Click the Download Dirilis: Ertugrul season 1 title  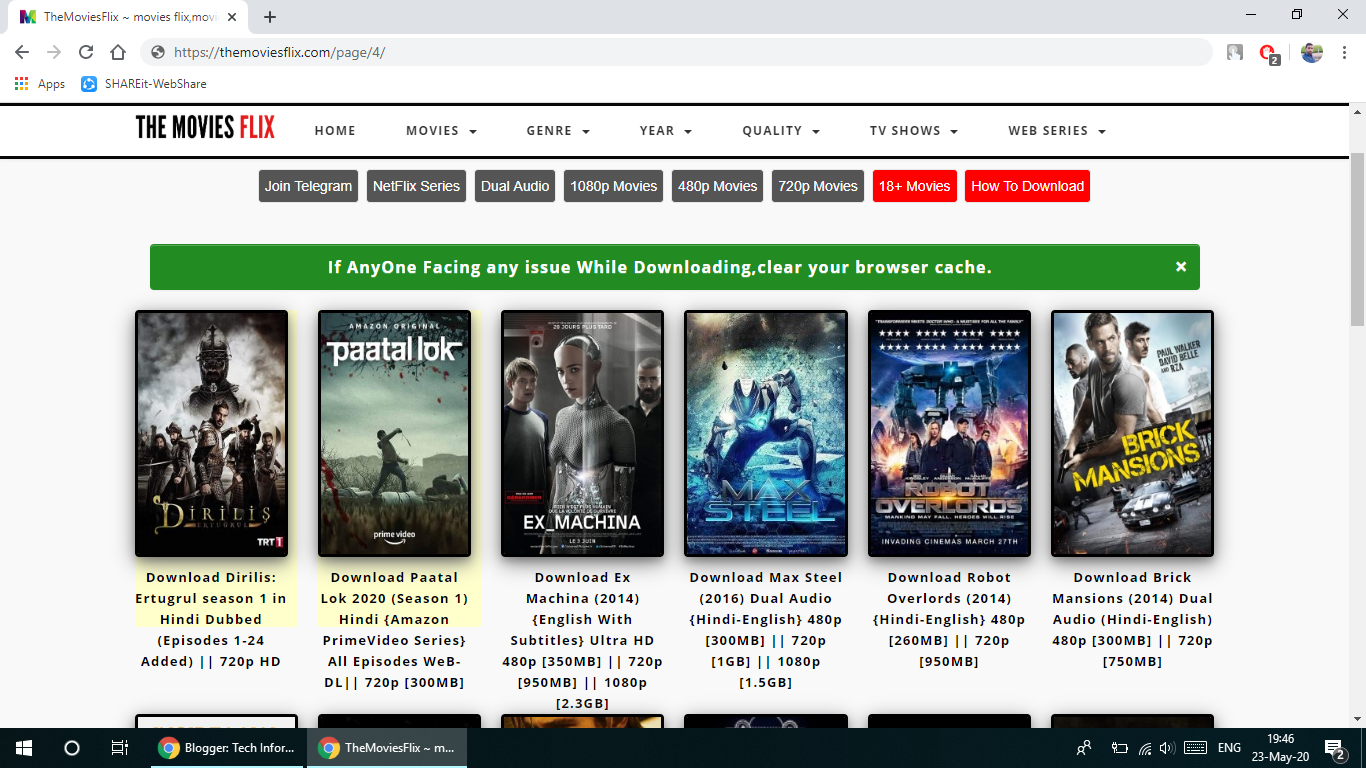click(211, 619)
